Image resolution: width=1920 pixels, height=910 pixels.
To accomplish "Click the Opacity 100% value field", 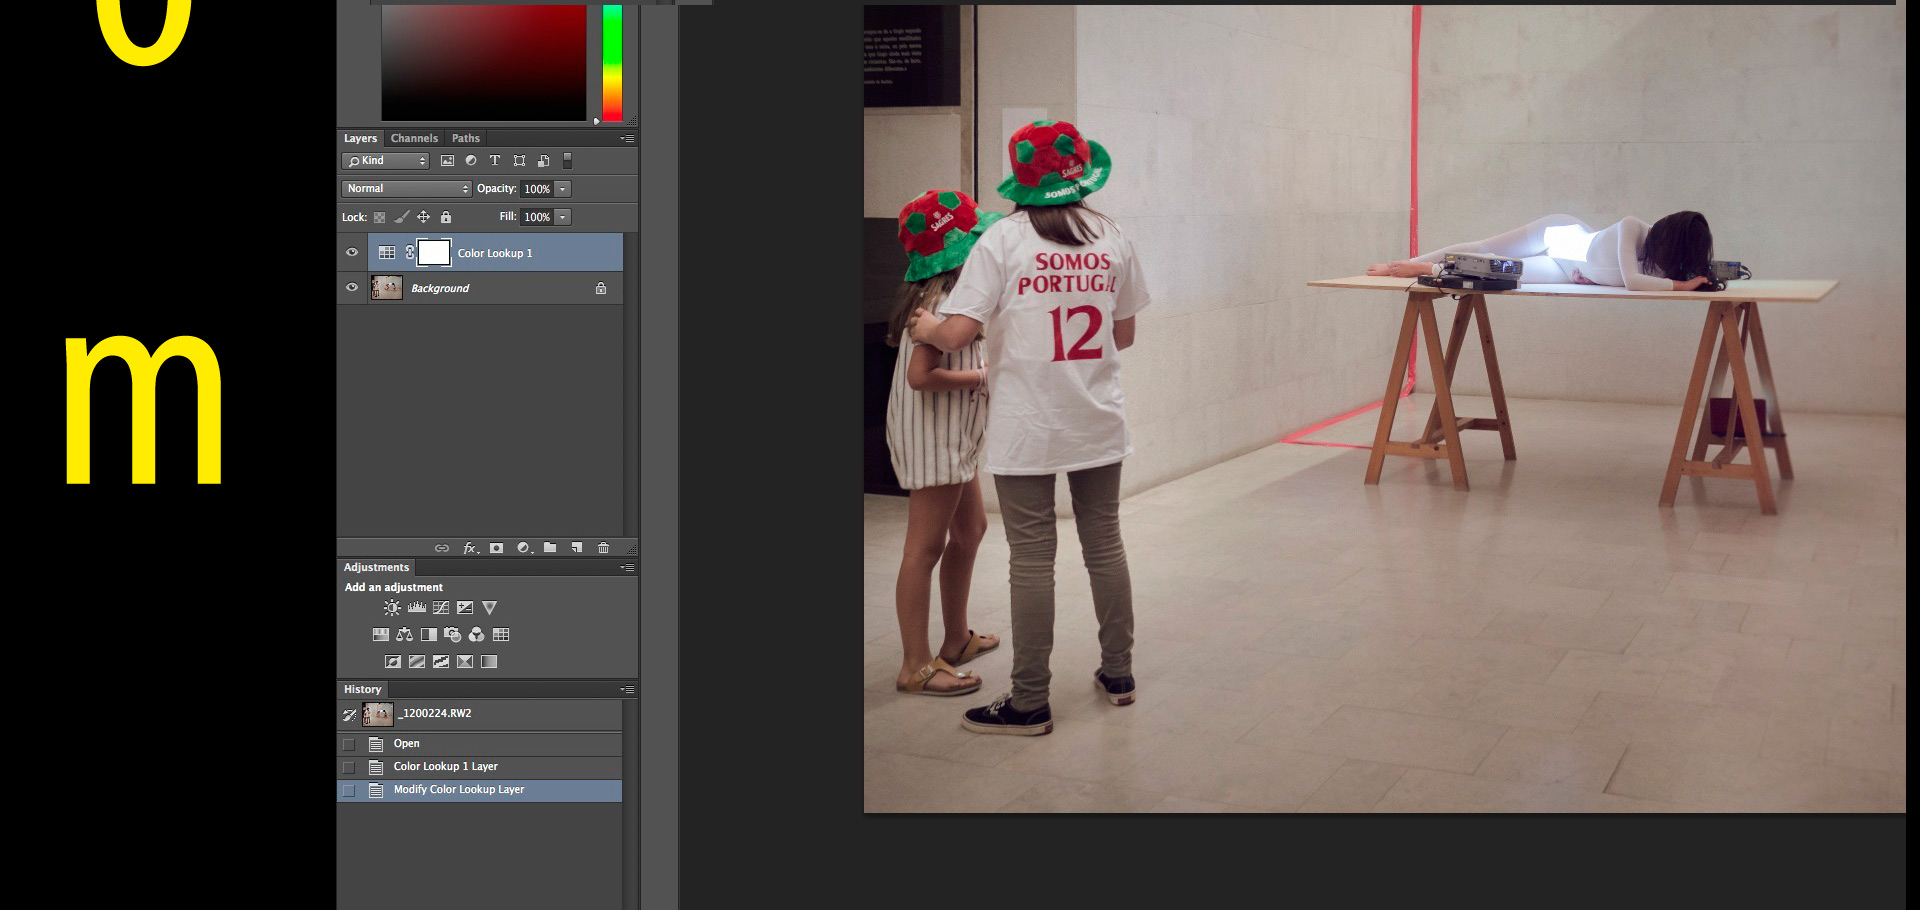I will (x=537, y=189).
